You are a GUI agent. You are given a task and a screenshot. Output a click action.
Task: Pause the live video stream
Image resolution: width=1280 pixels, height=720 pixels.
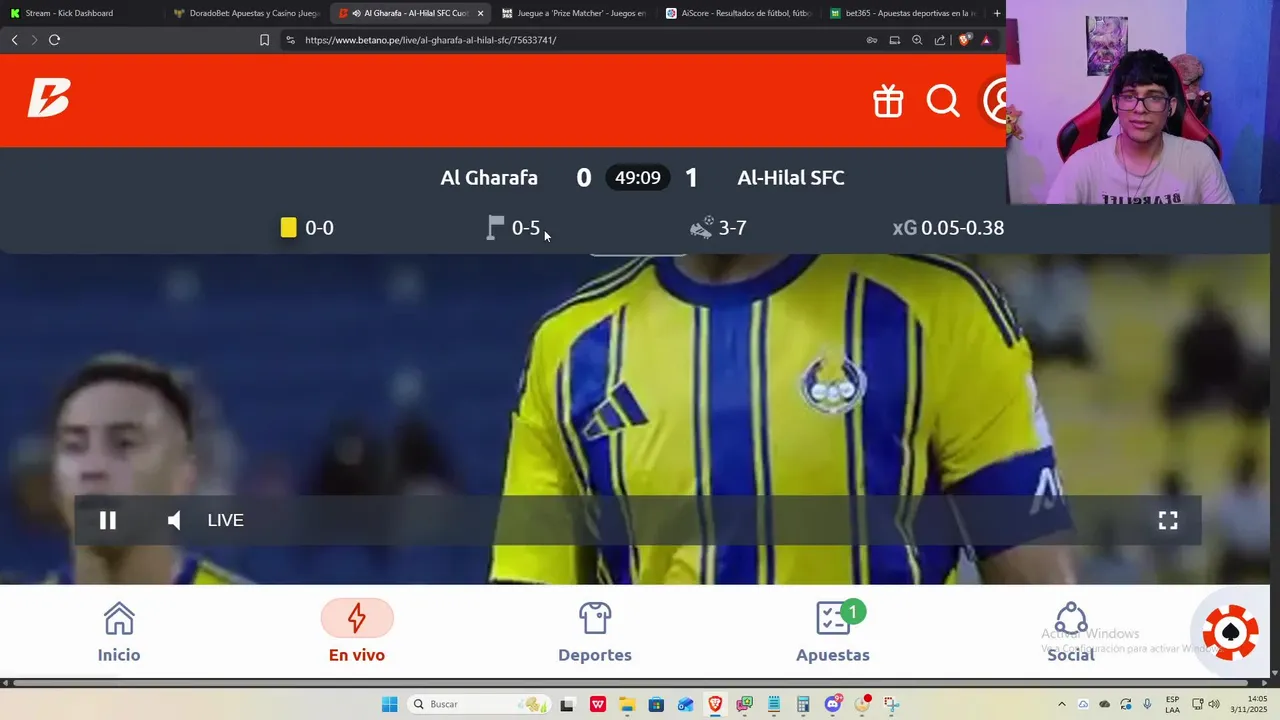coord(108,520)
